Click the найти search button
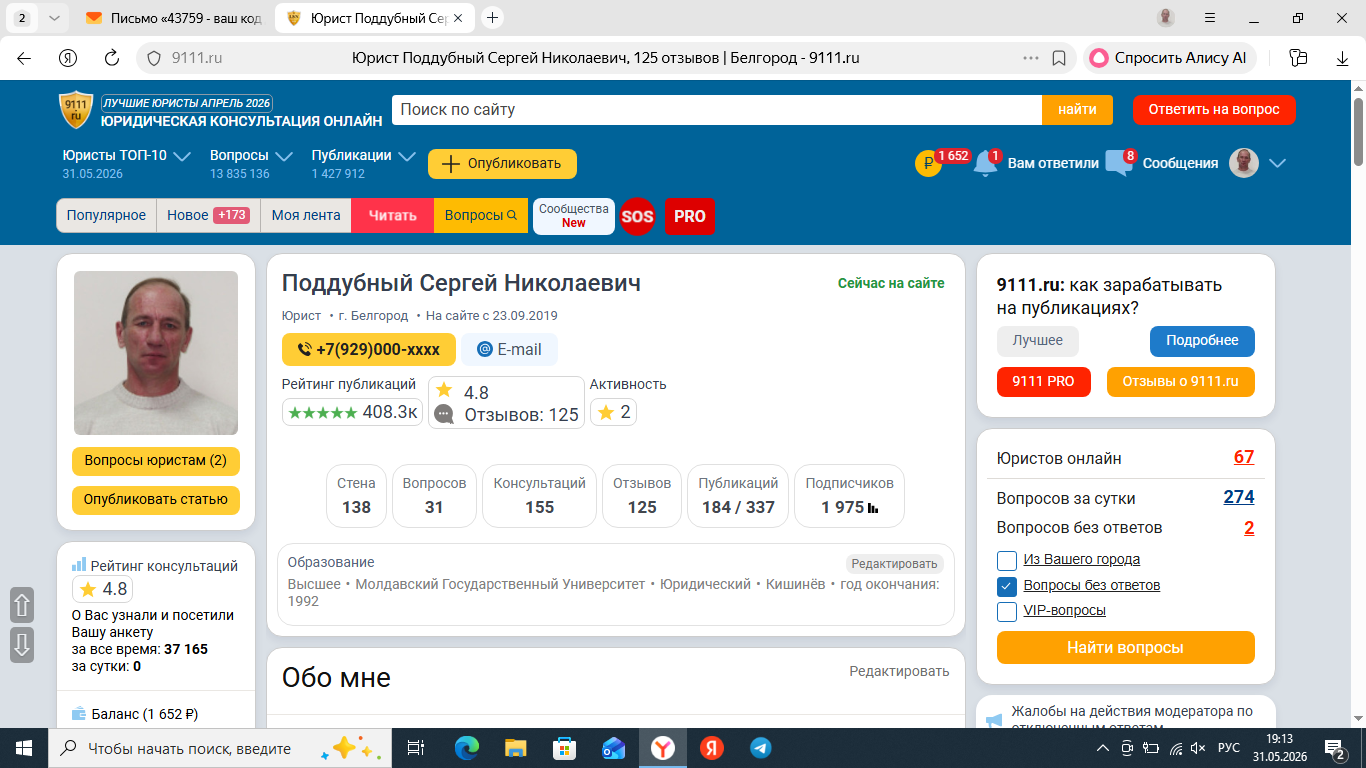The width and height of the screenshot is (1366, 768). (1077, 110)
